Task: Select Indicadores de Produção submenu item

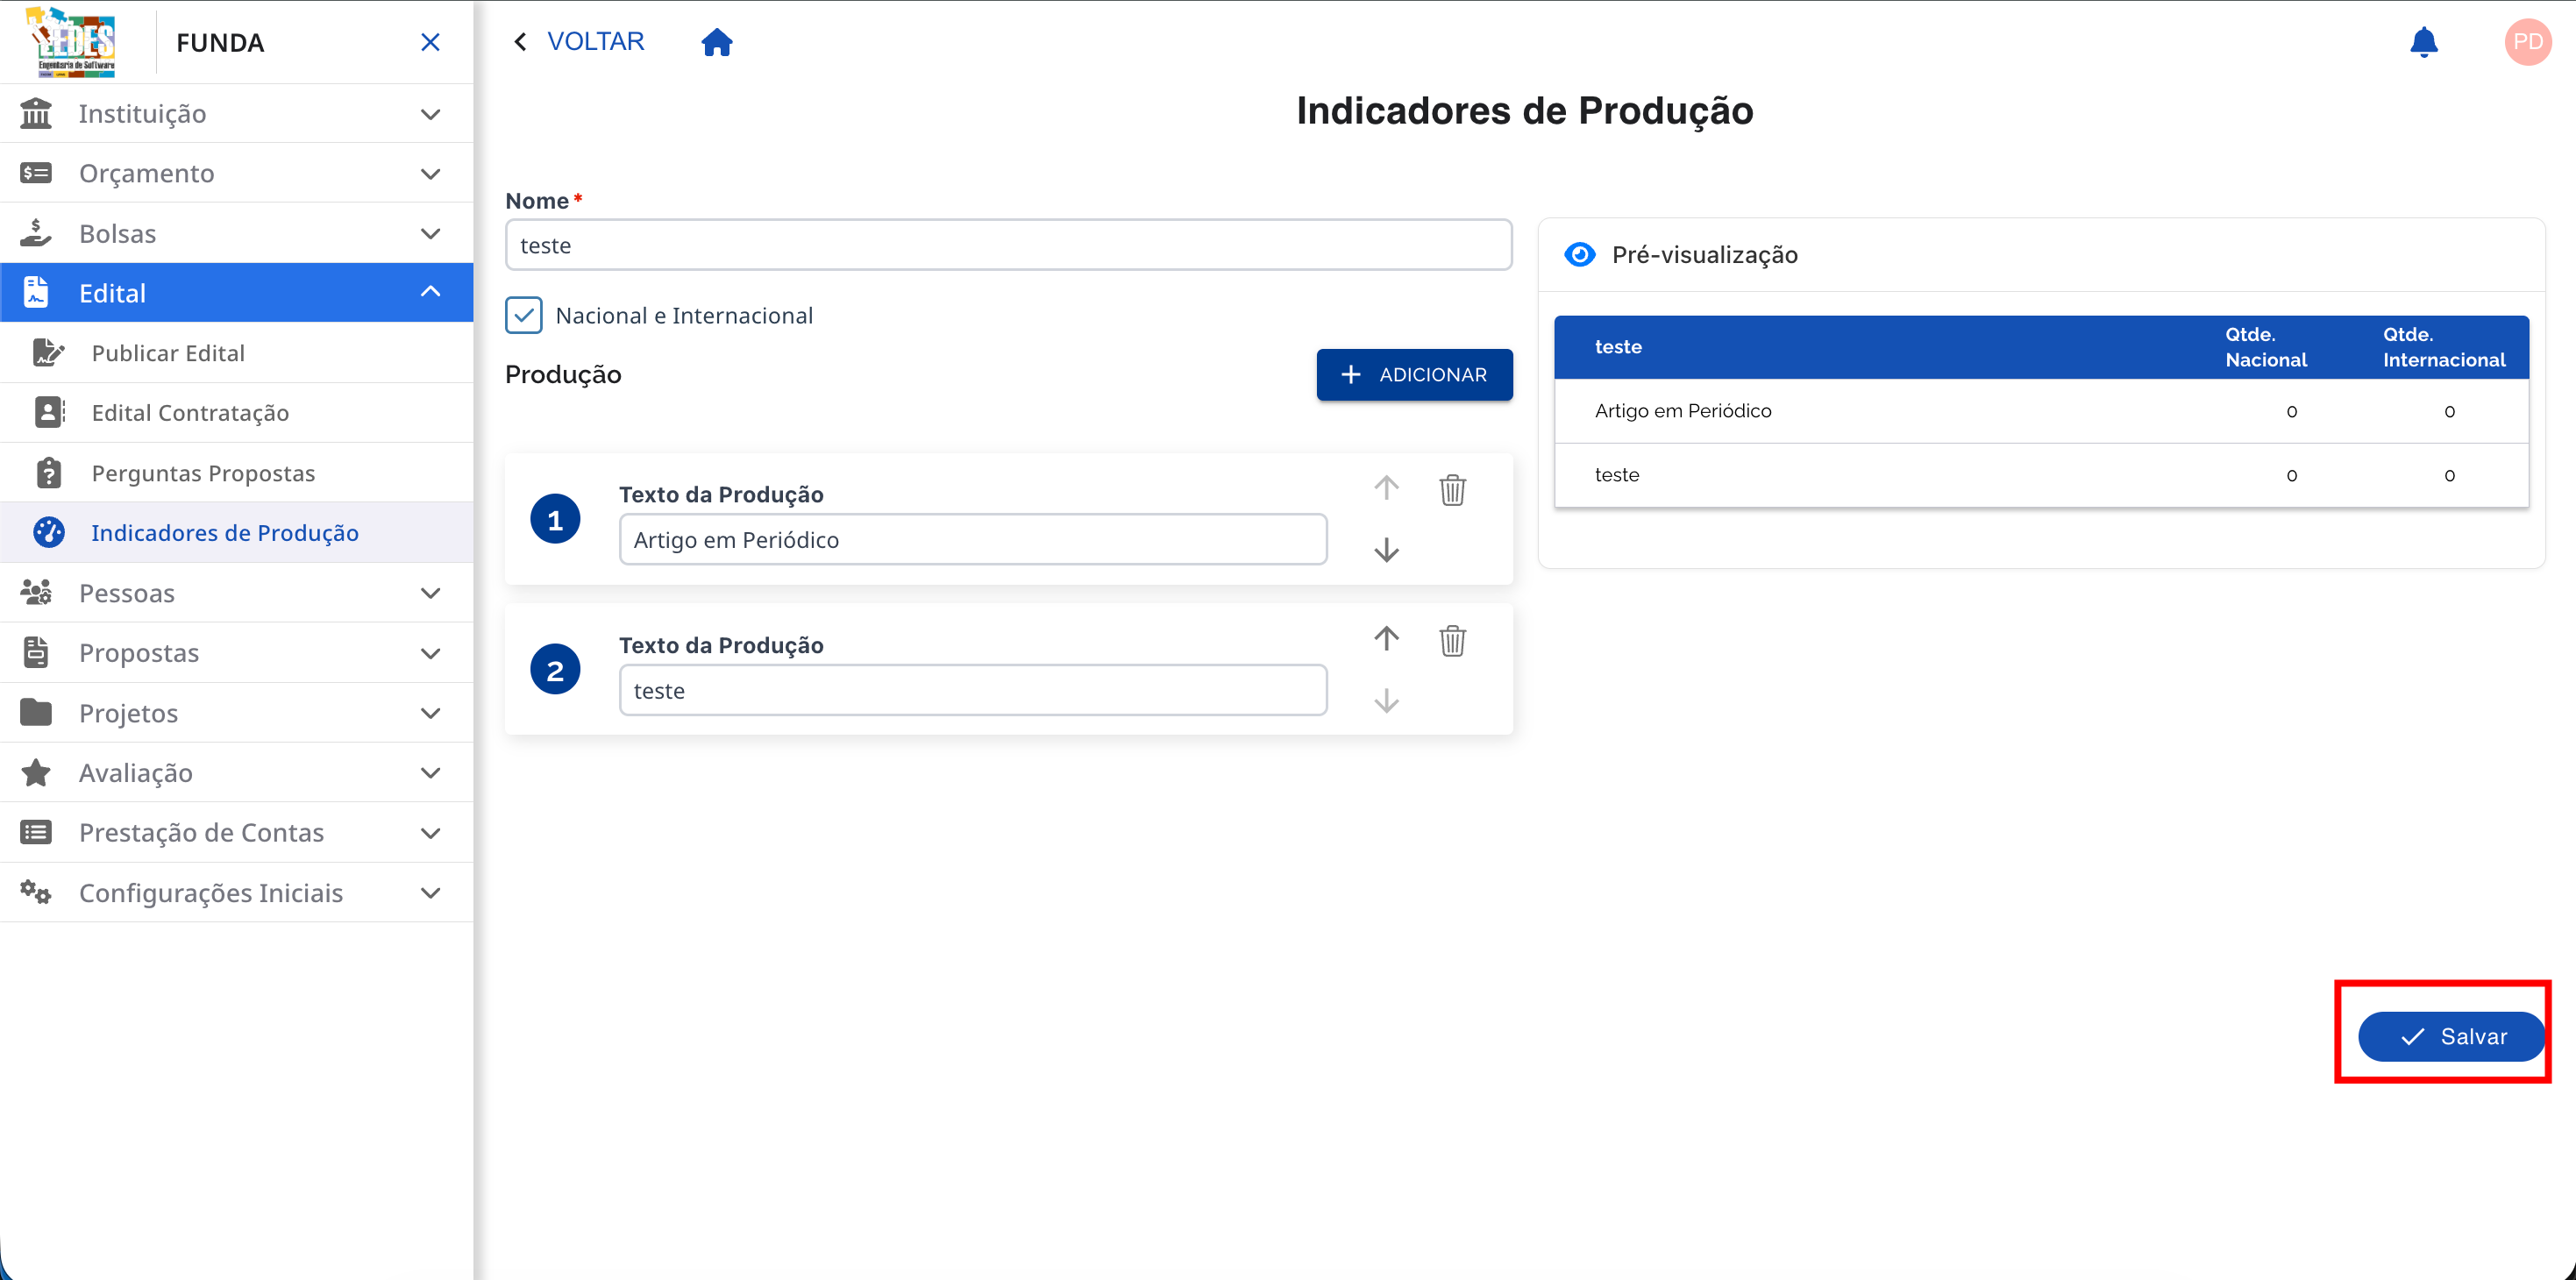Action: tap(237, 533)
